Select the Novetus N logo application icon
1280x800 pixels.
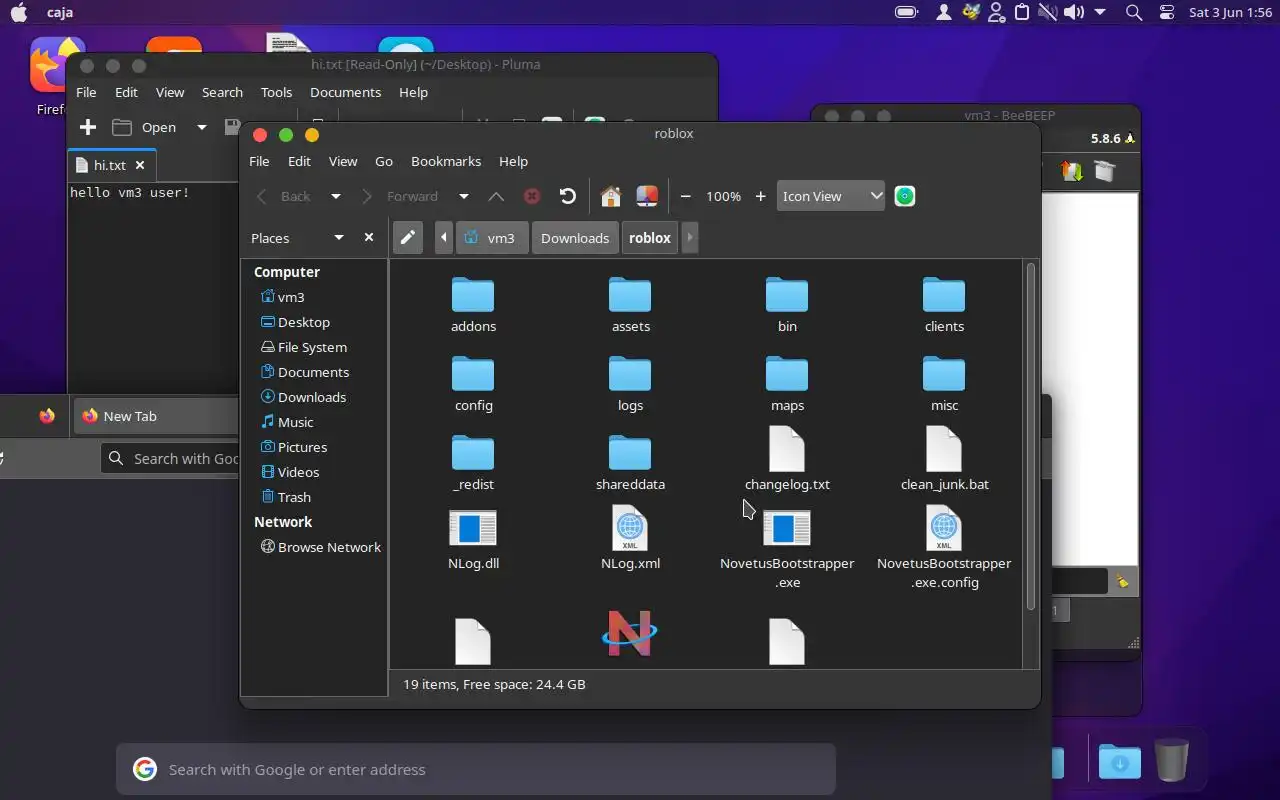point(630,633)
